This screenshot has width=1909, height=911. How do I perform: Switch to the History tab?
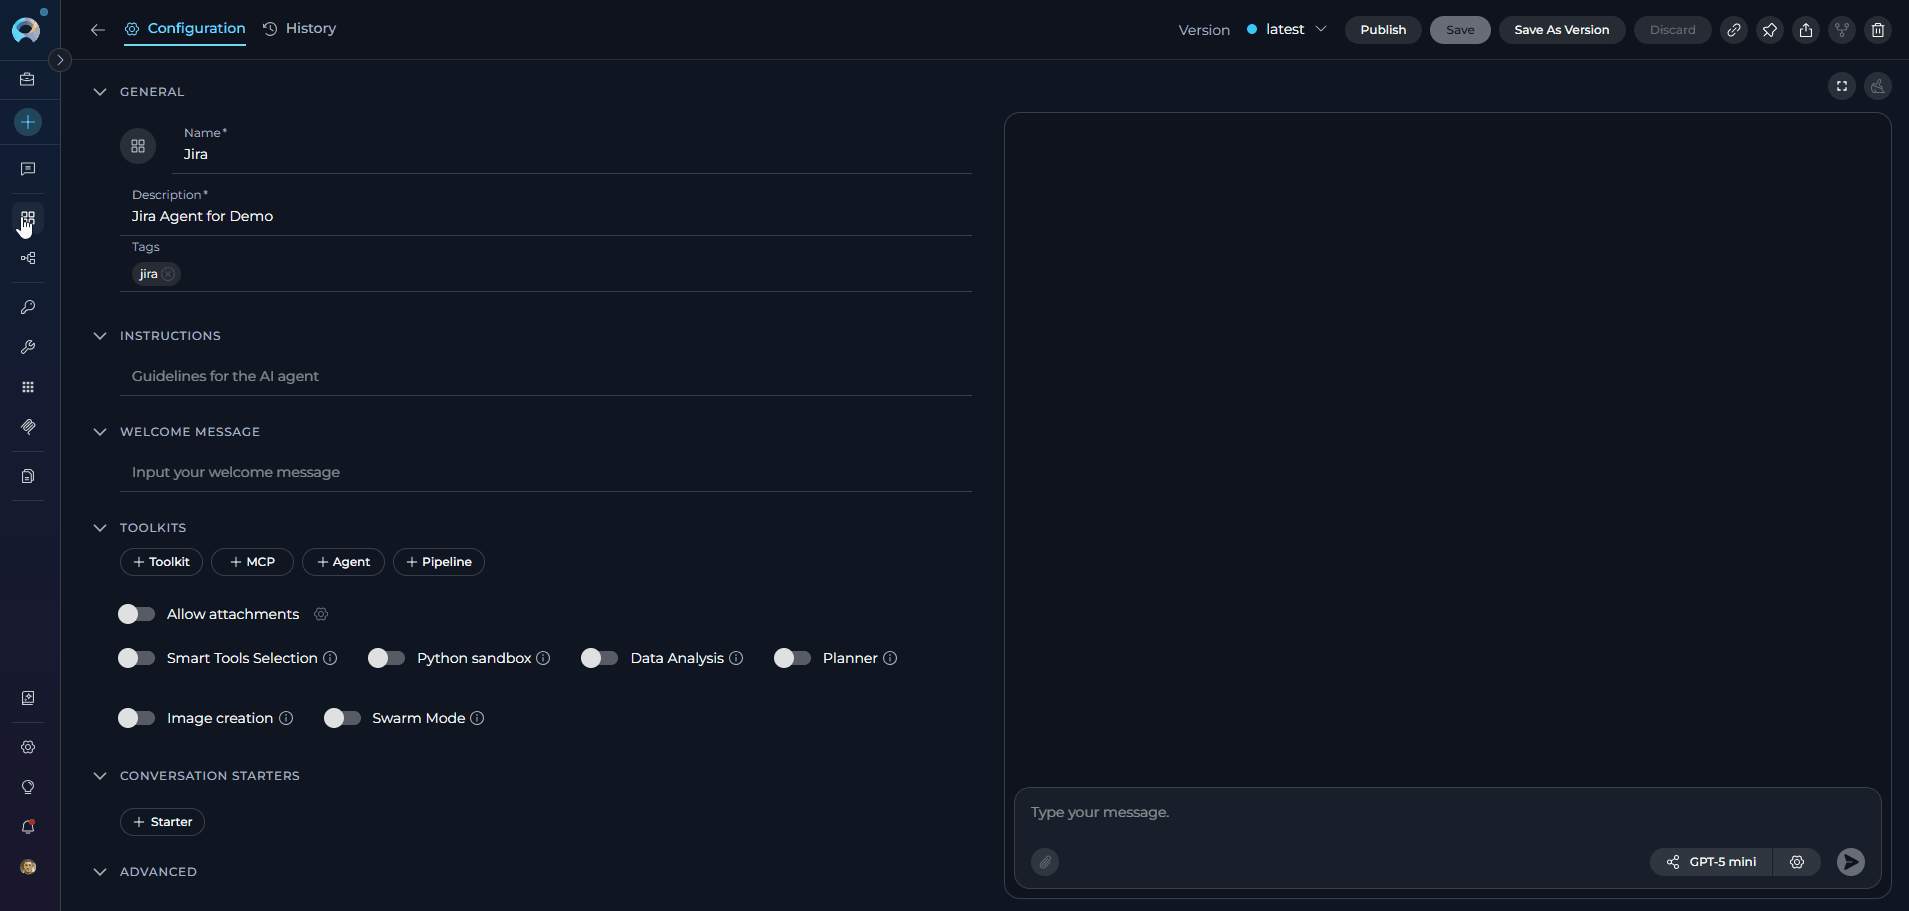(x=299, y=28)
